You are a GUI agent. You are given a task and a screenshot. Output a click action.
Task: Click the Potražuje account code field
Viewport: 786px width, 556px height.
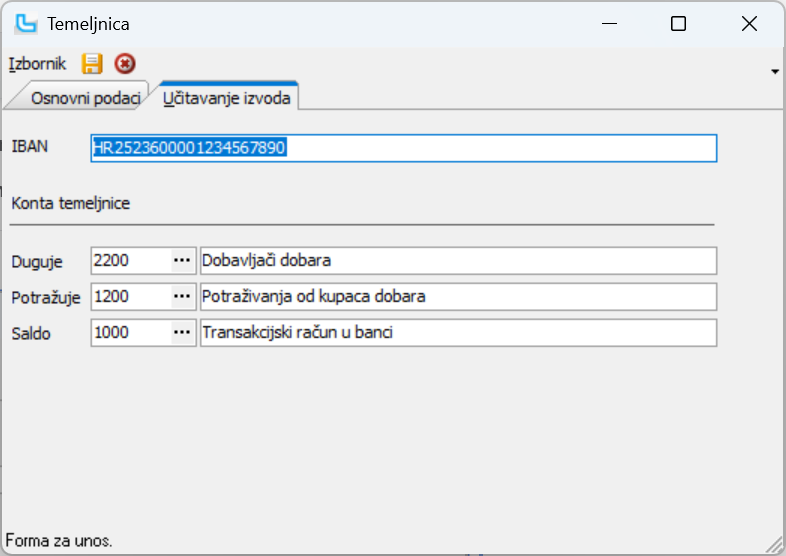(130, 296)
